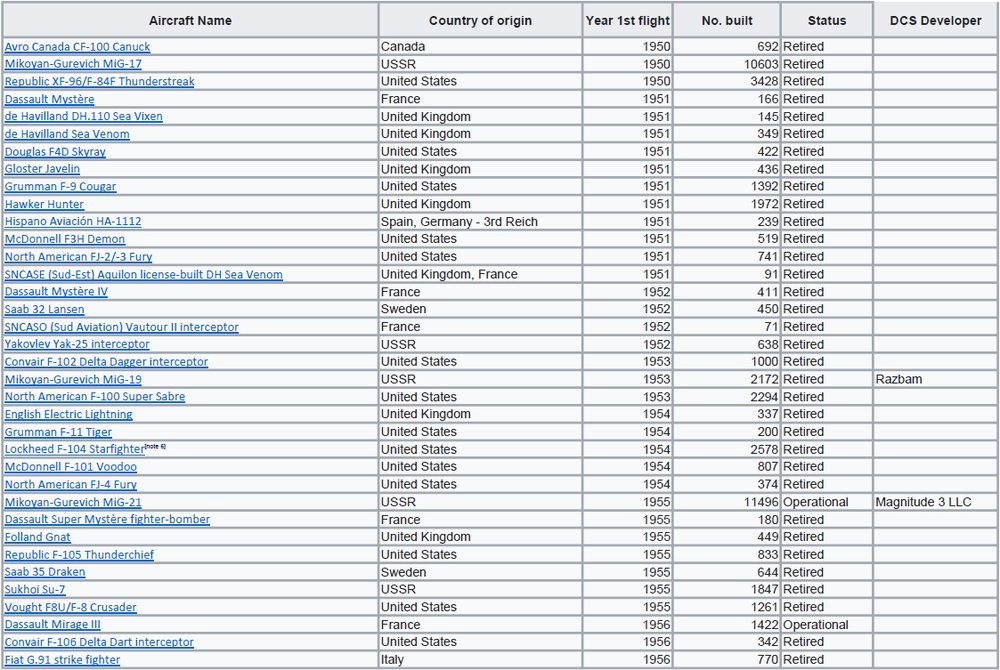Screen dimensions: 1000x670
Task: Click the Hawker Hunter hyperlink
Action: click(44, 204)
